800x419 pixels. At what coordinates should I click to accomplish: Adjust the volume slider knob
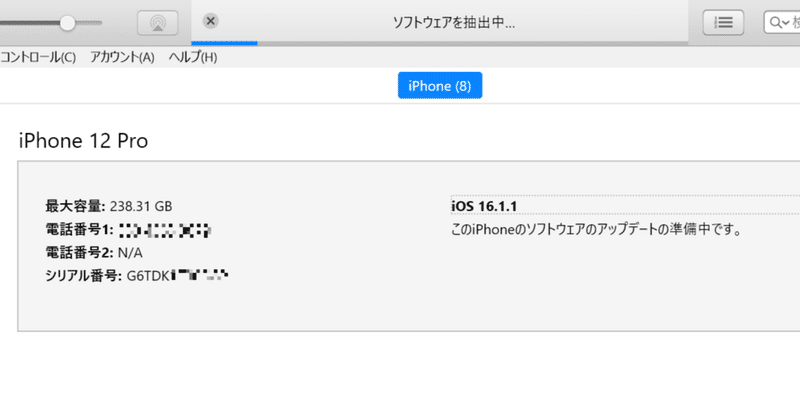click(x=67, y=22)
